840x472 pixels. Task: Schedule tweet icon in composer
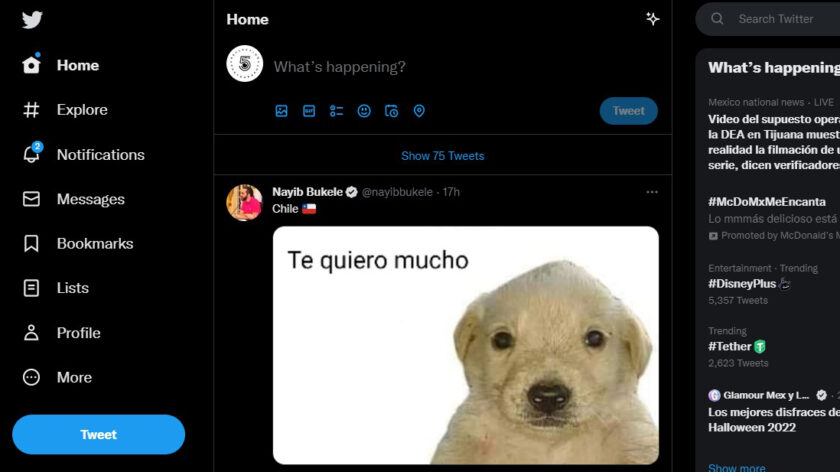[392, 111]
